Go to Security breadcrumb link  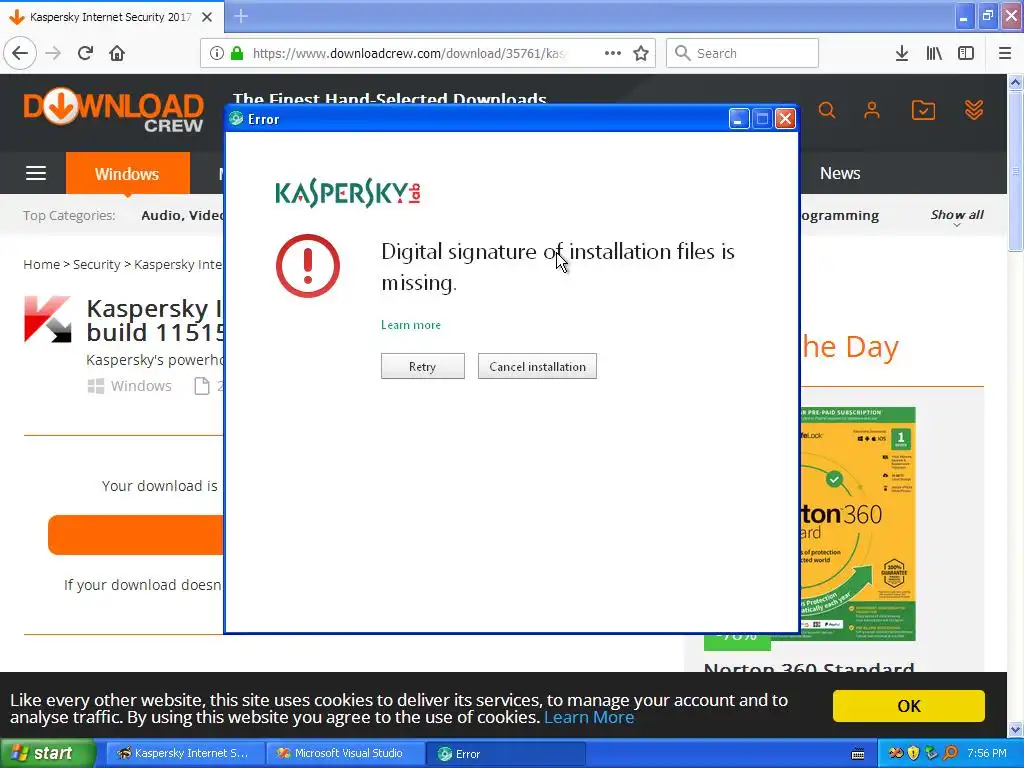pyautogui.click(x=97, y=264)
